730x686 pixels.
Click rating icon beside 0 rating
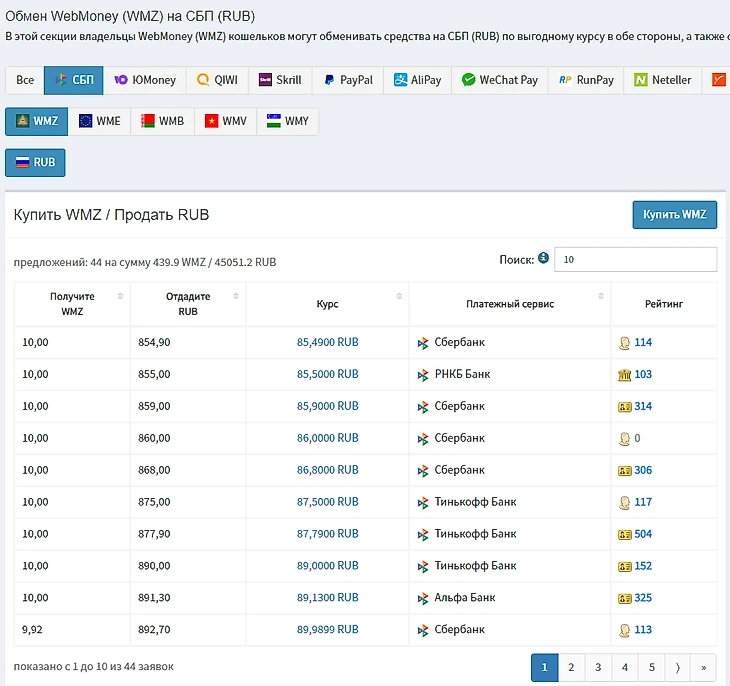pyautogui.click(x=624, y=439)
